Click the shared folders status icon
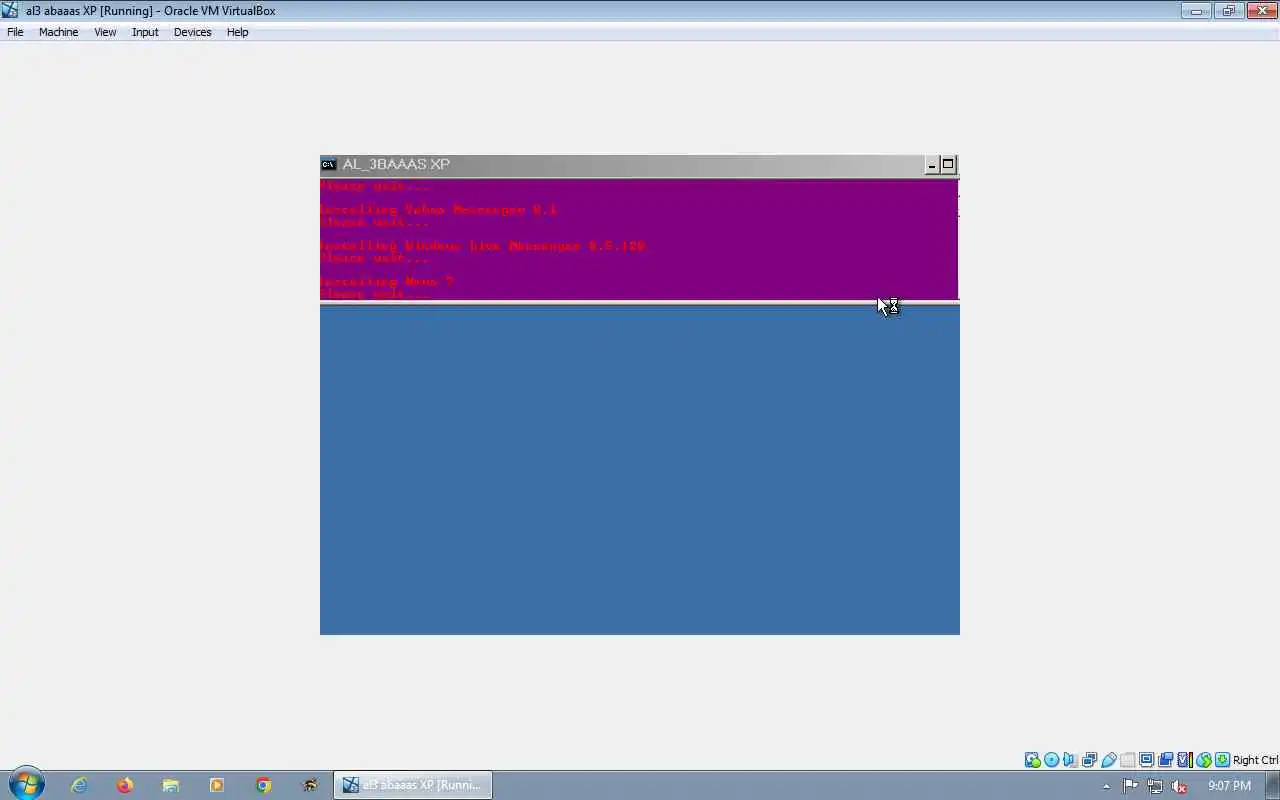 pyautogui.click(x=1127, y=760)
